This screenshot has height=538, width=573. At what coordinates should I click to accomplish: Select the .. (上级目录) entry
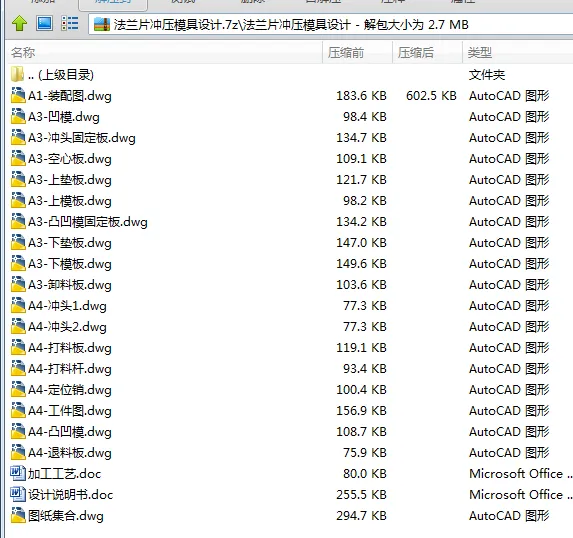(61, 75)
